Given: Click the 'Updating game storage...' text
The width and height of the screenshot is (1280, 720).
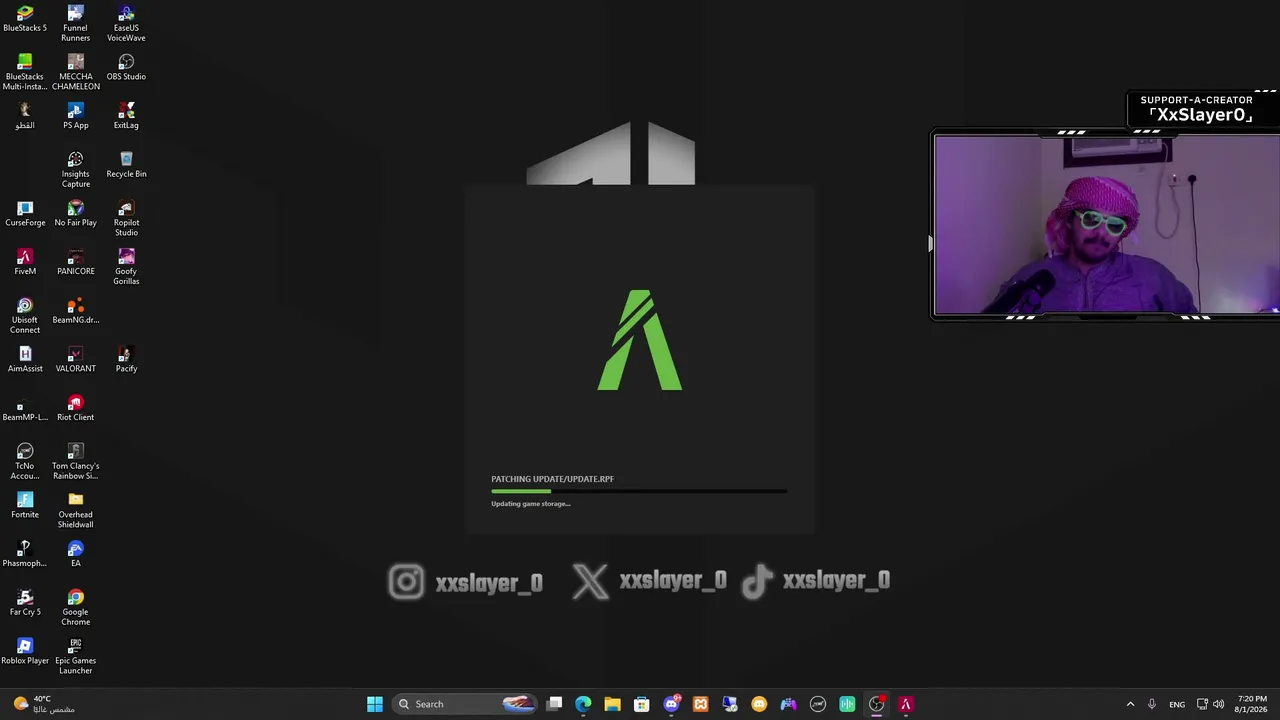Looking at the screenshot, I should [x=531, y=504].
